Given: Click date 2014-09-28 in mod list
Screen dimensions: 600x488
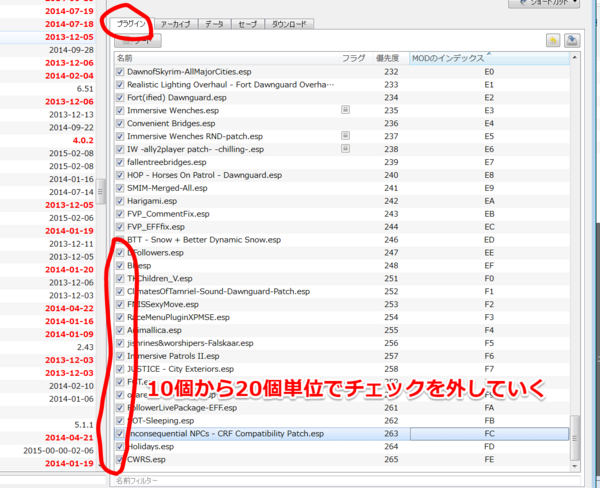Looking at the screenshot, I should click(x=71, y=50).
